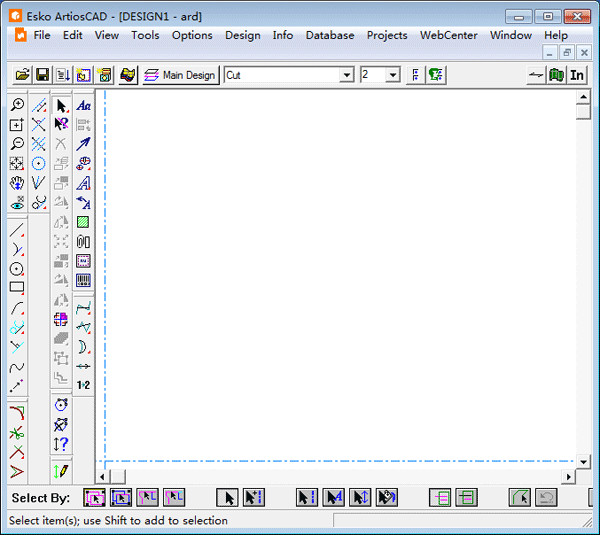This screenshot has width=600, height=535.
Task: Open the Projects menu
Action: tap(387, 35)
